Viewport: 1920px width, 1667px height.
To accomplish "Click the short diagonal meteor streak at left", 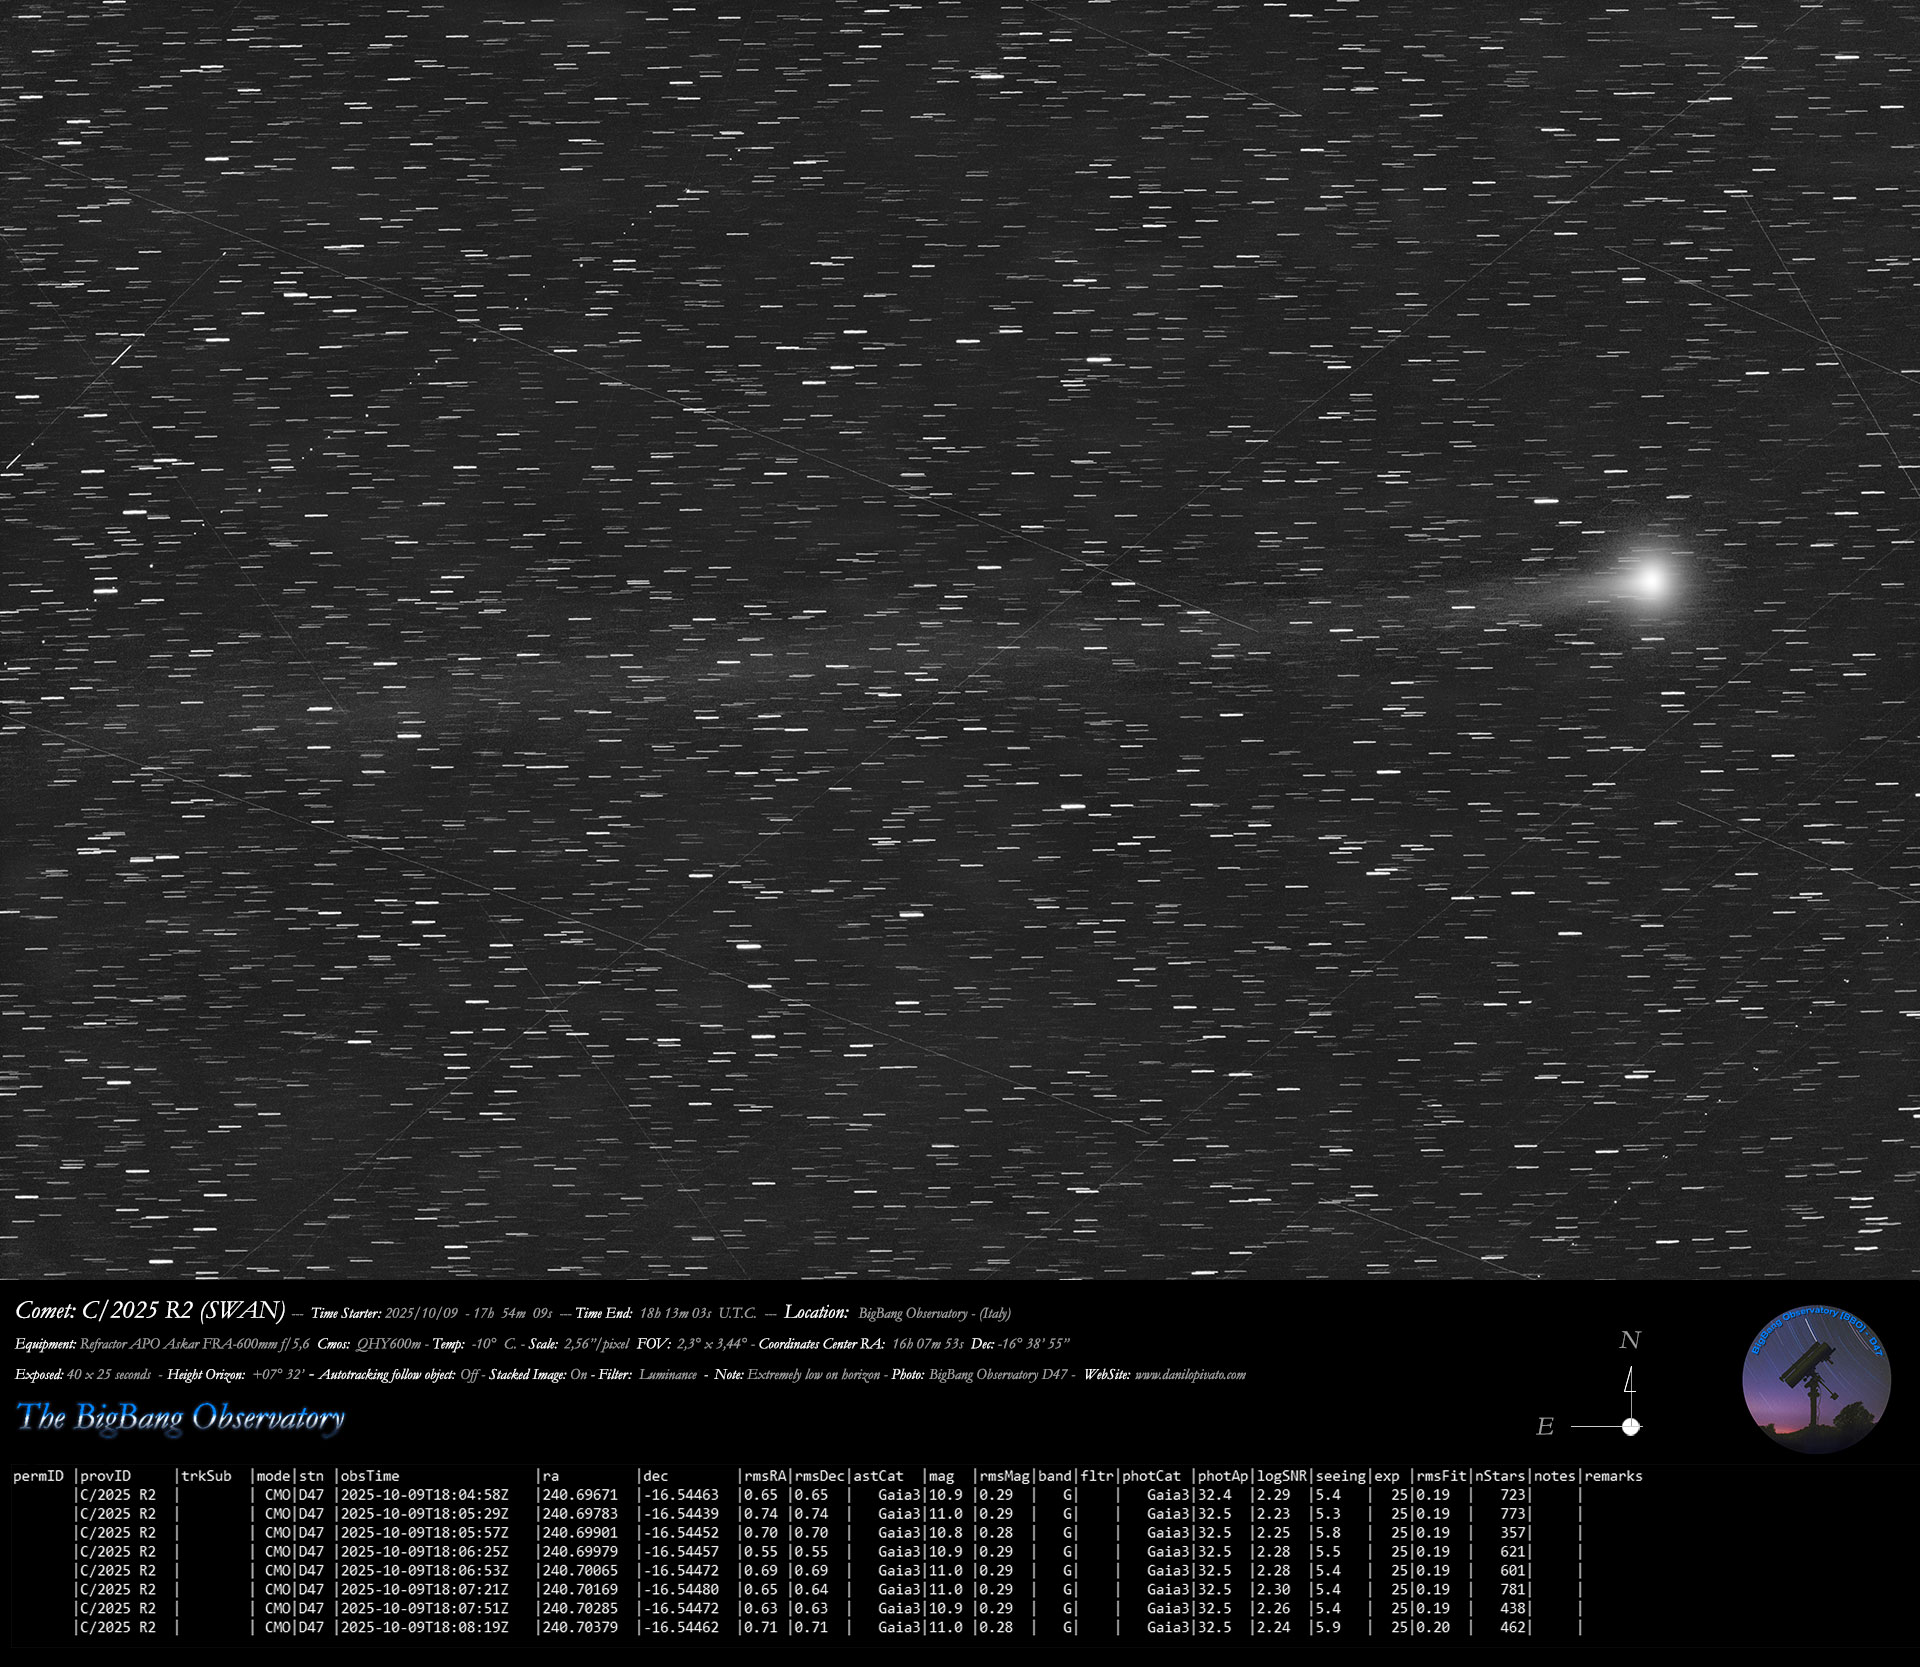I will coord(121,355).
